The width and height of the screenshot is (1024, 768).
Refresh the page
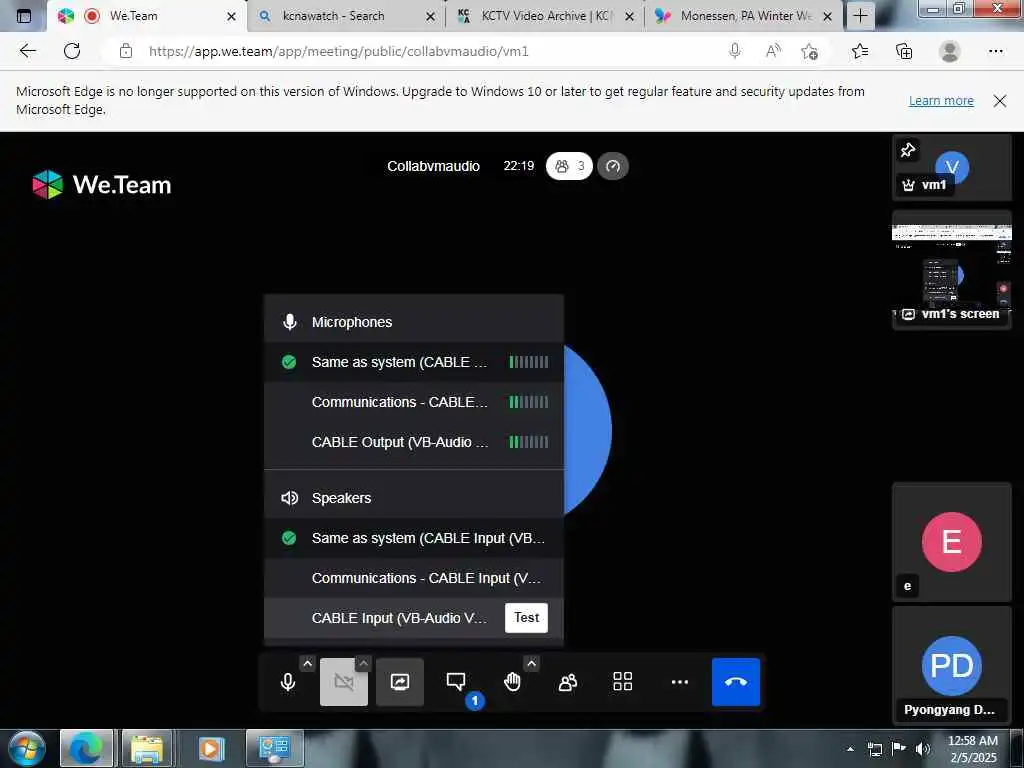click(72, 51)
